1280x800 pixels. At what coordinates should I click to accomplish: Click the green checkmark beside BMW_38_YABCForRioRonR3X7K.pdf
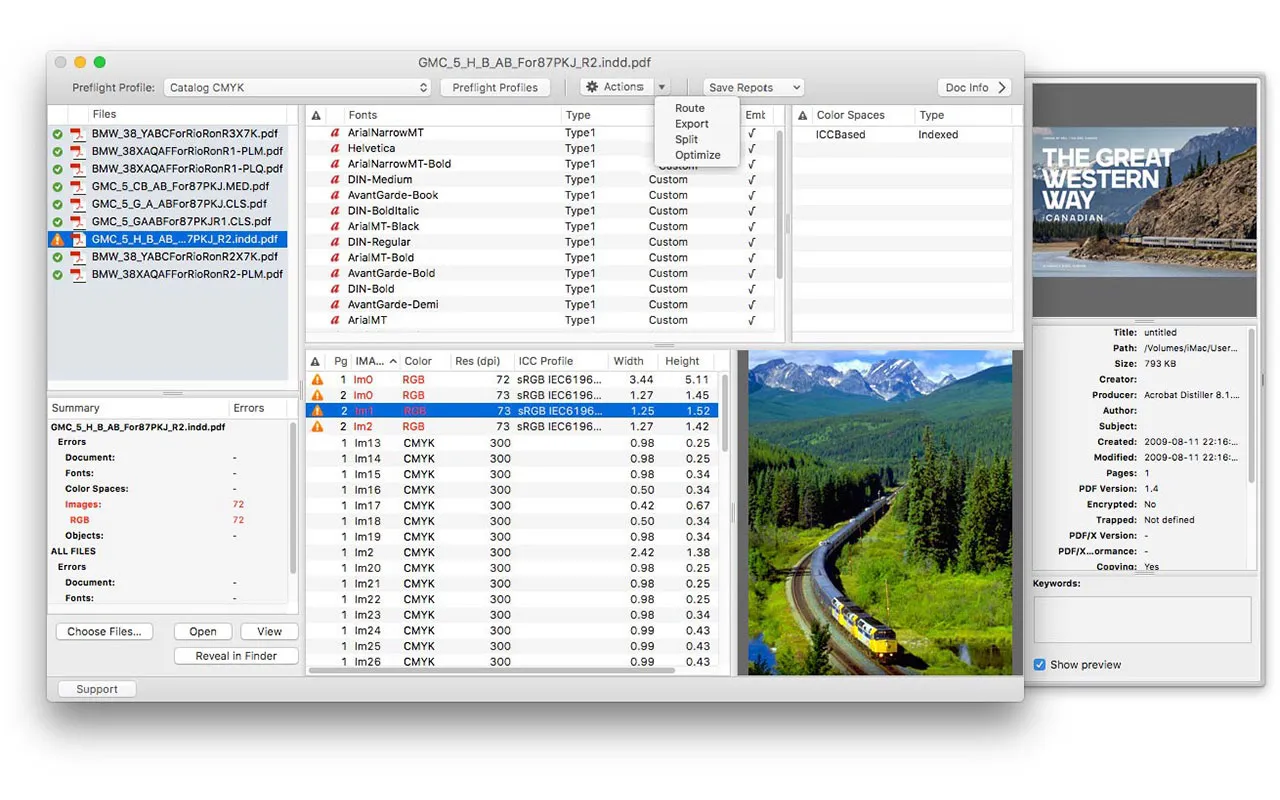coord(58,134)
